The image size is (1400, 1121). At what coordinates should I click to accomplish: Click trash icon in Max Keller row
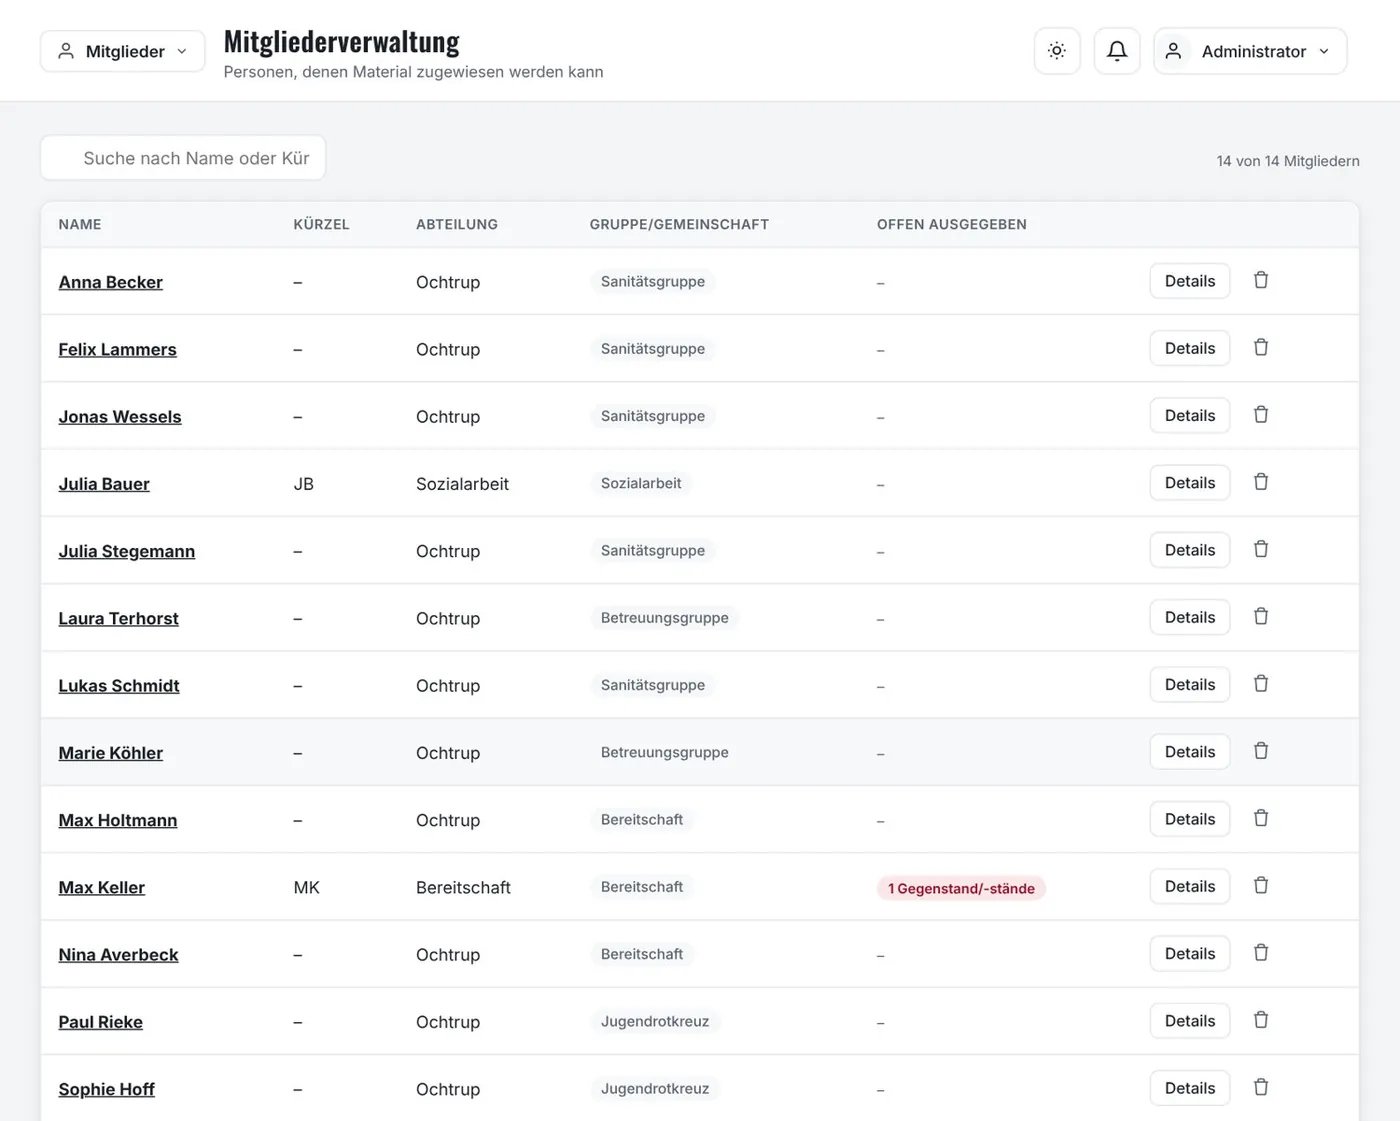(x=1261, y=886)
